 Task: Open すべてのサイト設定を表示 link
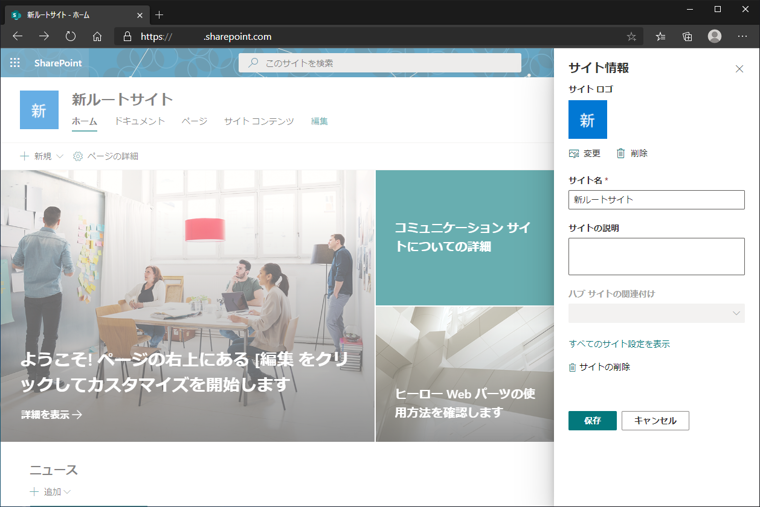[x=619, y=344]
